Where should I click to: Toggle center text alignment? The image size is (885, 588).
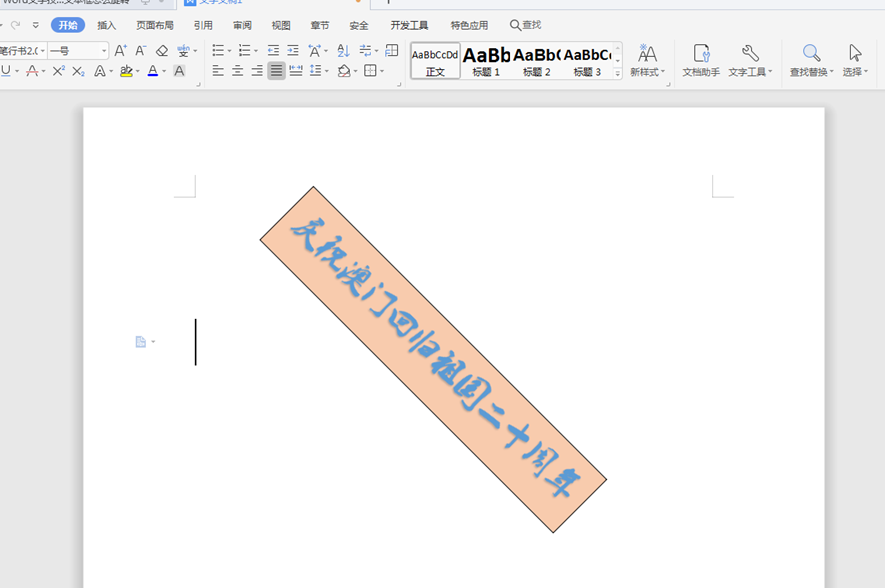(237, 71)
